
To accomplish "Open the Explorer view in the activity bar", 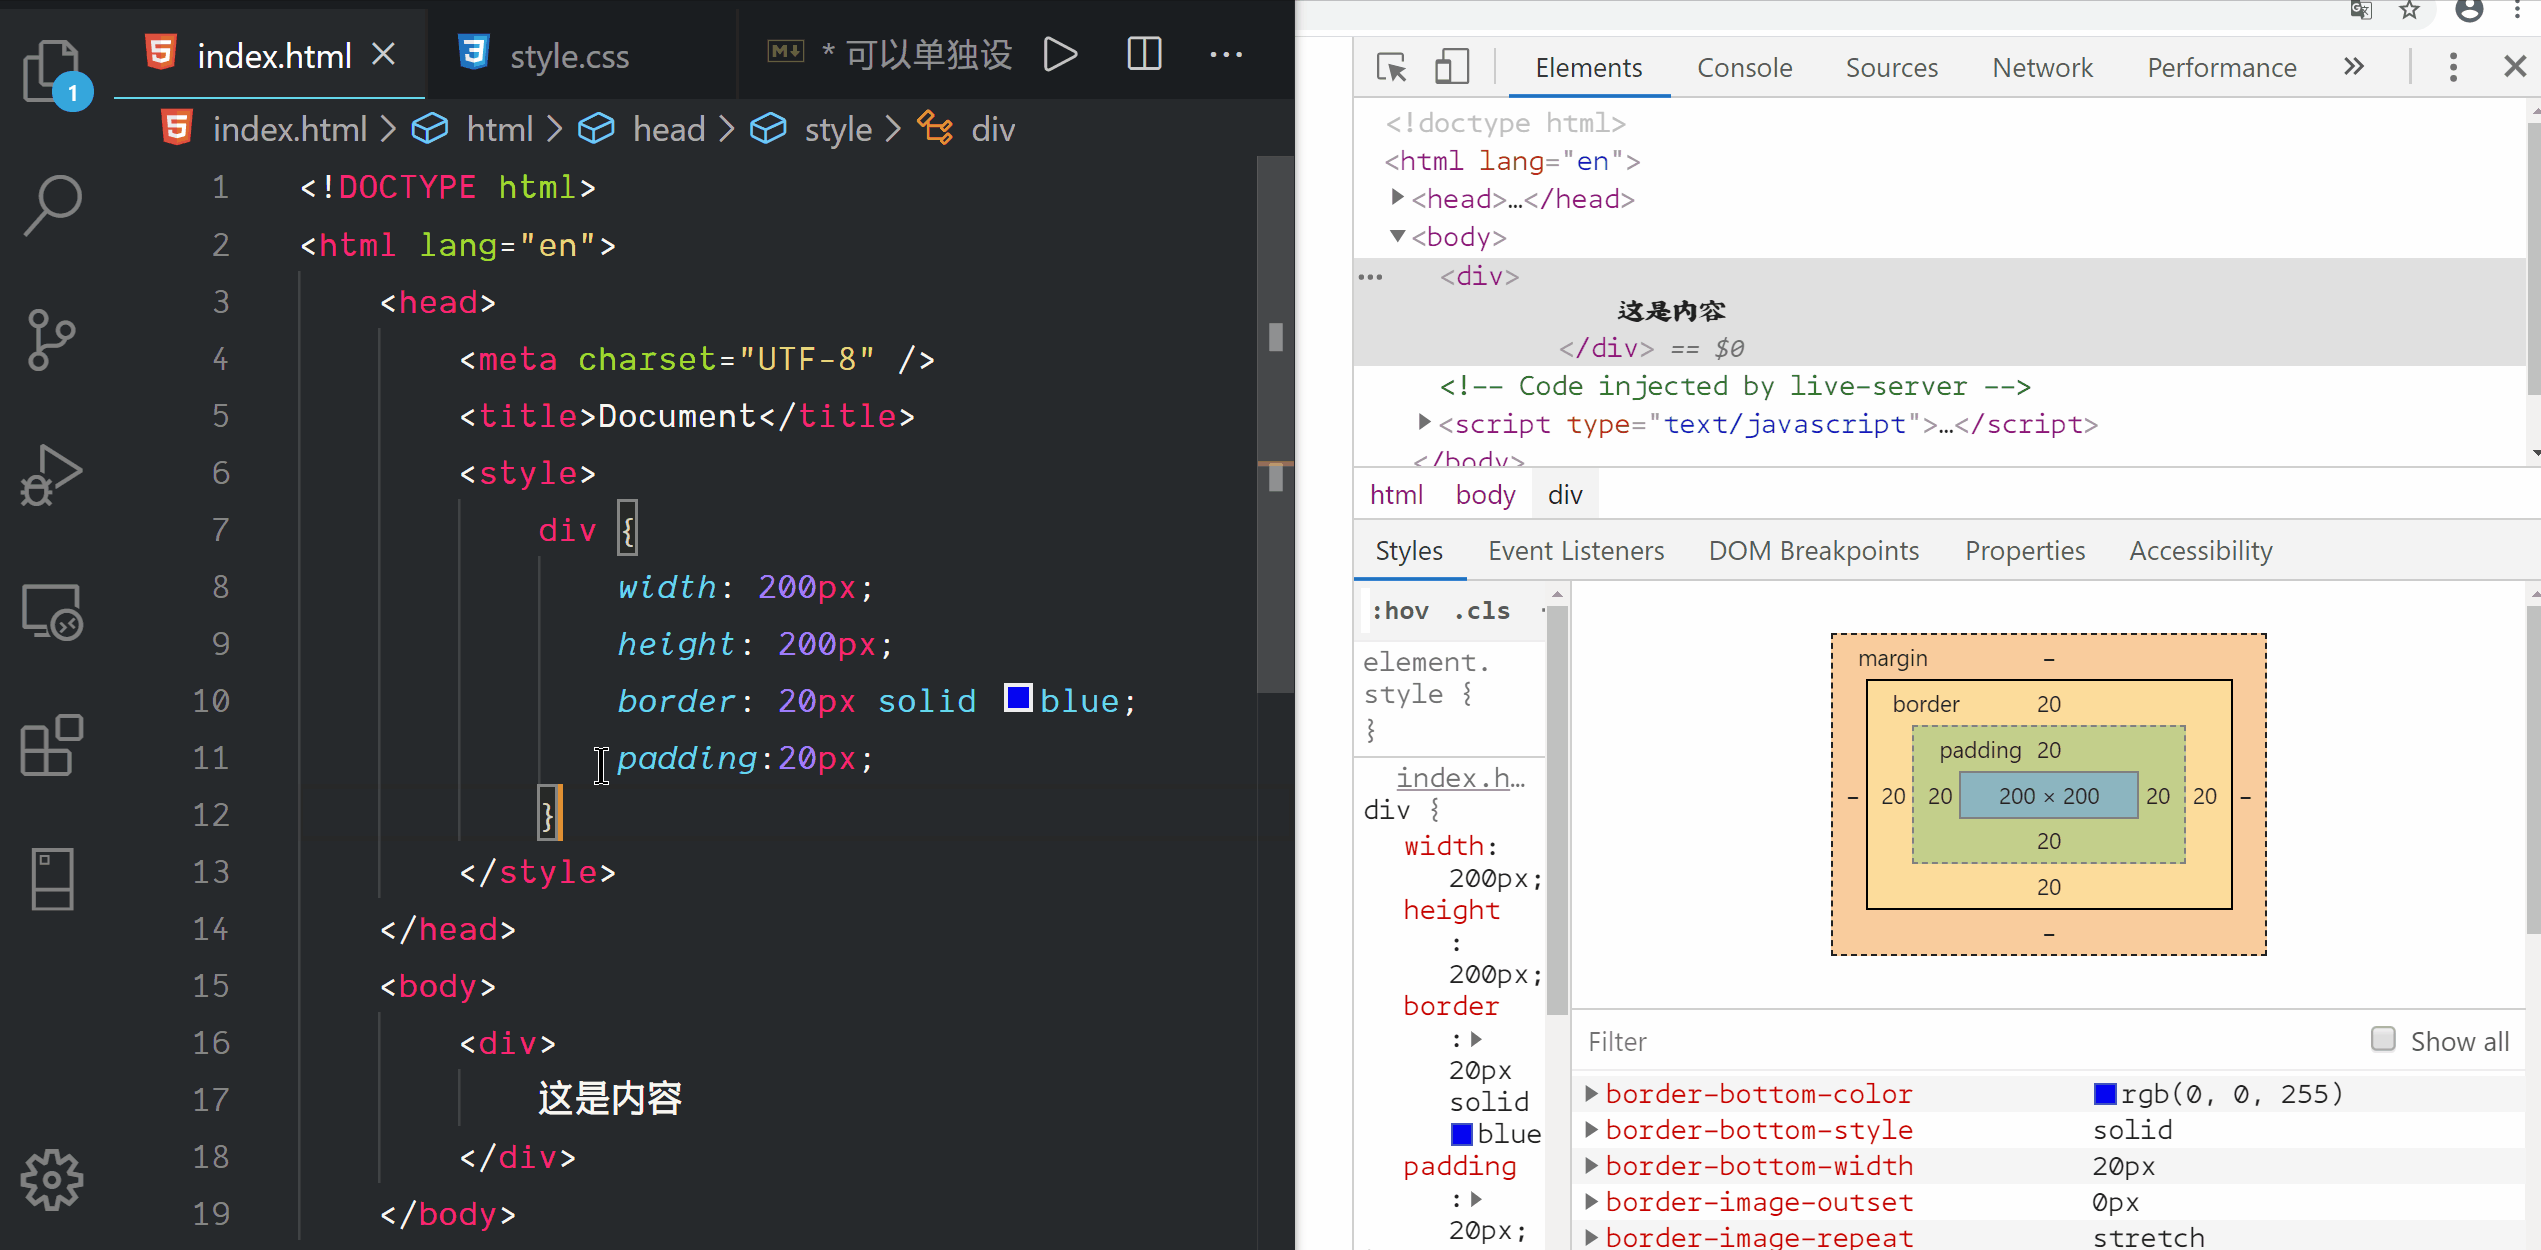I will point(52,70).
